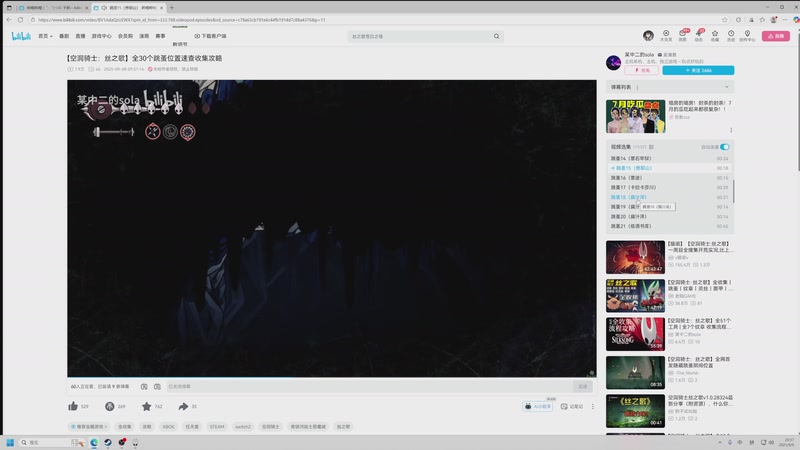The width and height of the screenshot is (800, 450).
Task: Open the 记笔记 notes button
Action: pyautogui.click(x=572, y=407)
